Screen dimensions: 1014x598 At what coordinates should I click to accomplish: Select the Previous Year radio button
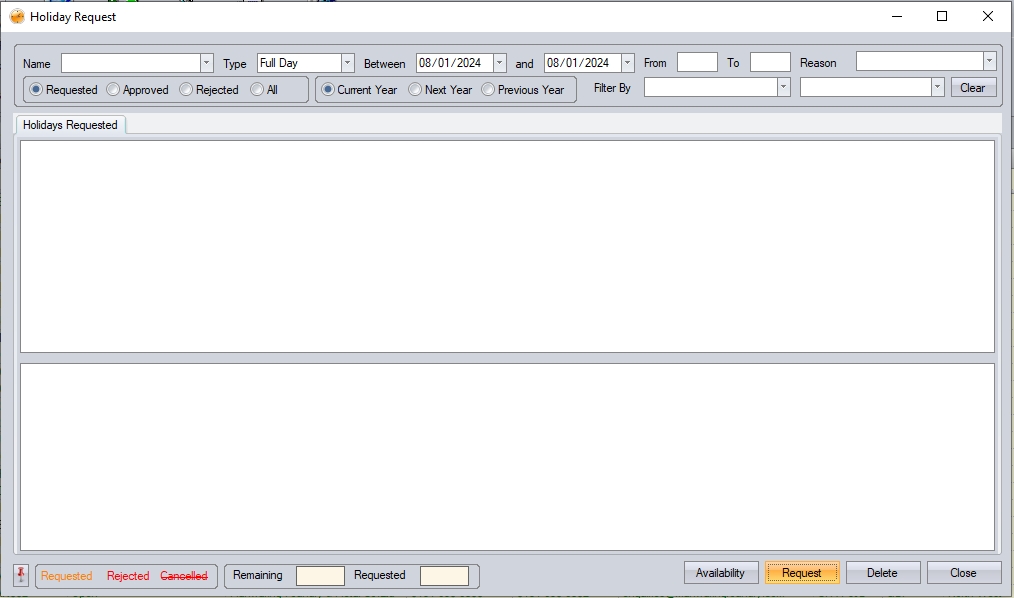coord(488,90)
